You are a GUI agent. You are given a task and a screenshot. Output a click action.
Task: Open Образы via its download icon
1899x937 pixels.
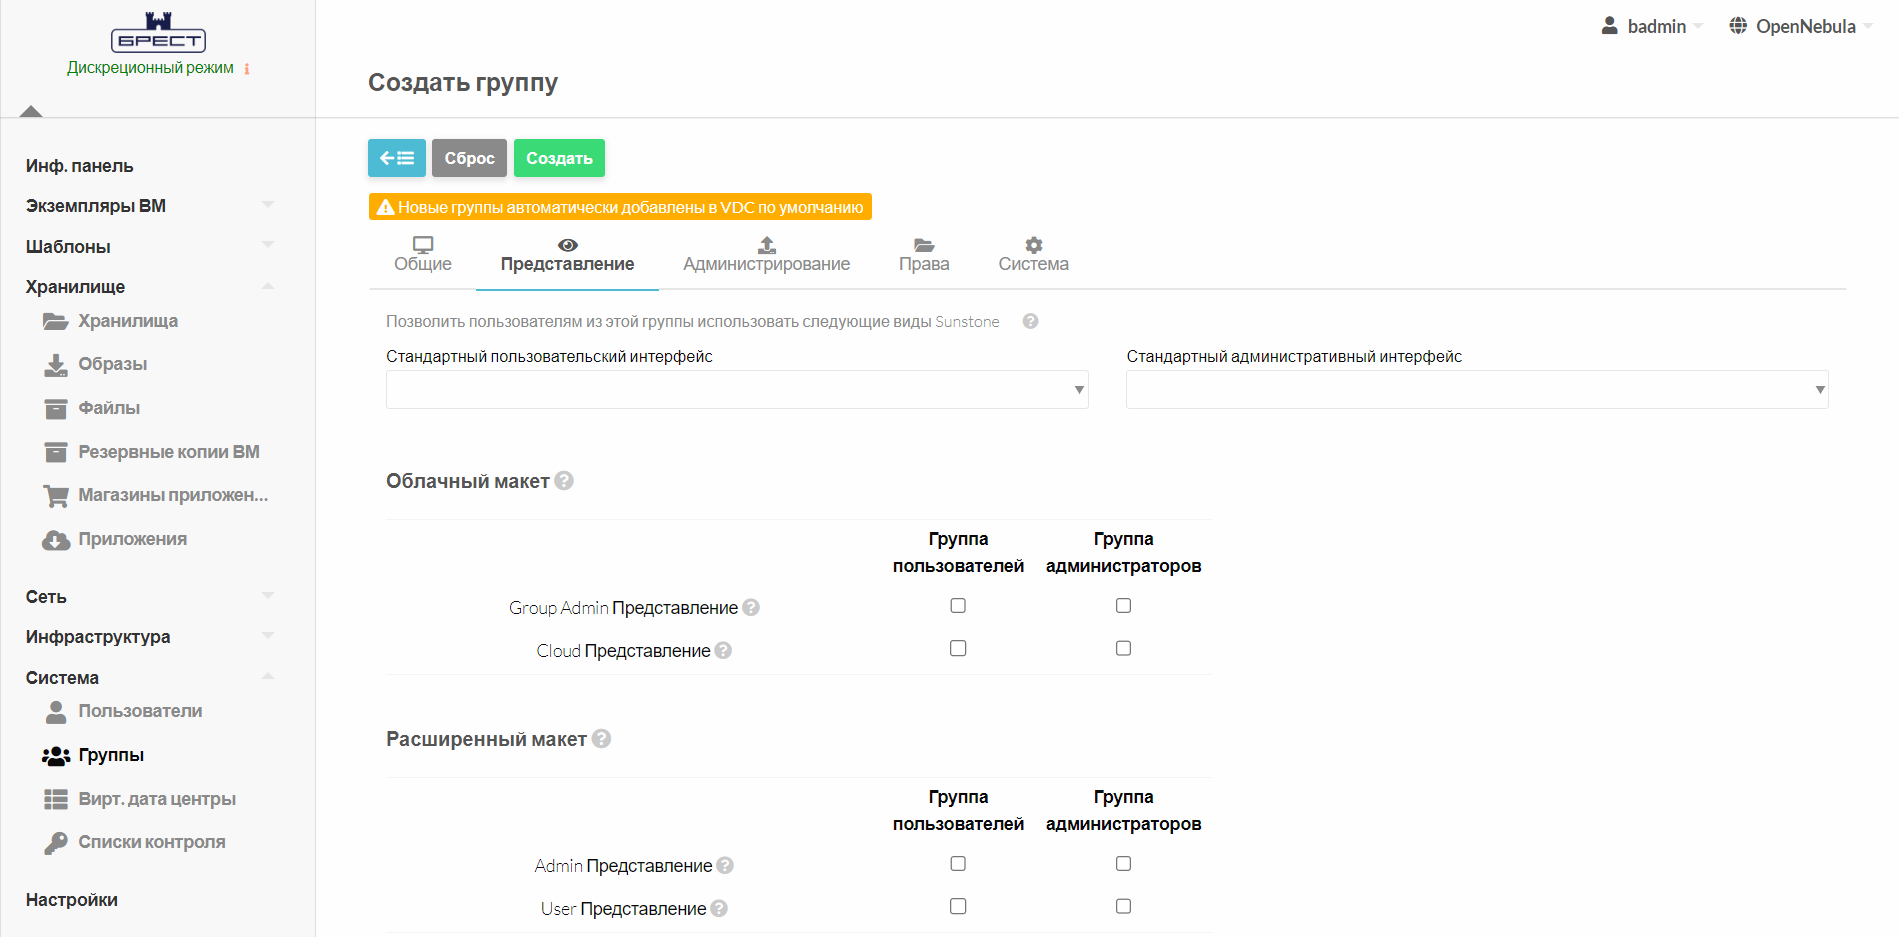[55, 365]
